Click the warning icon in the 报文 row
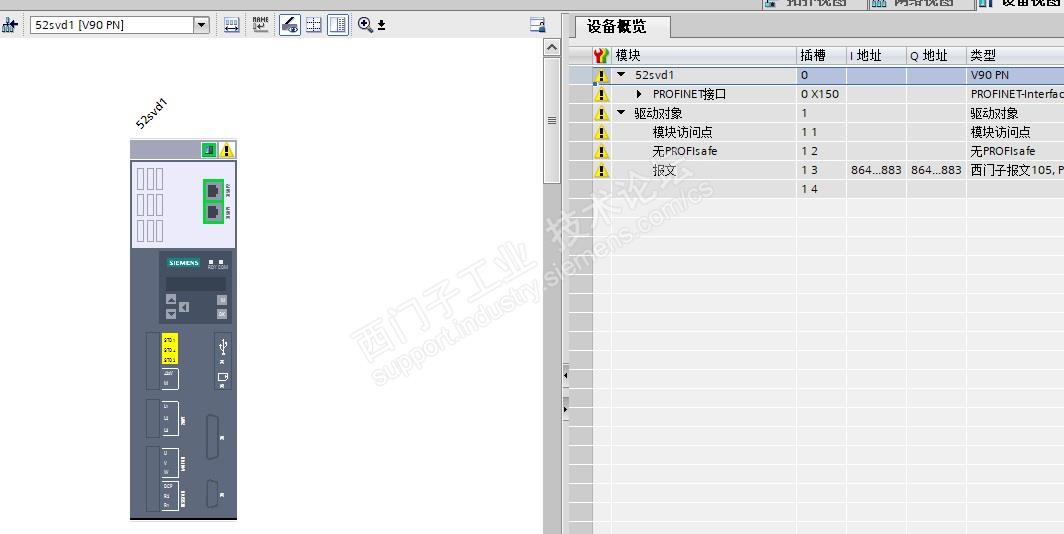 coord(601,170)
